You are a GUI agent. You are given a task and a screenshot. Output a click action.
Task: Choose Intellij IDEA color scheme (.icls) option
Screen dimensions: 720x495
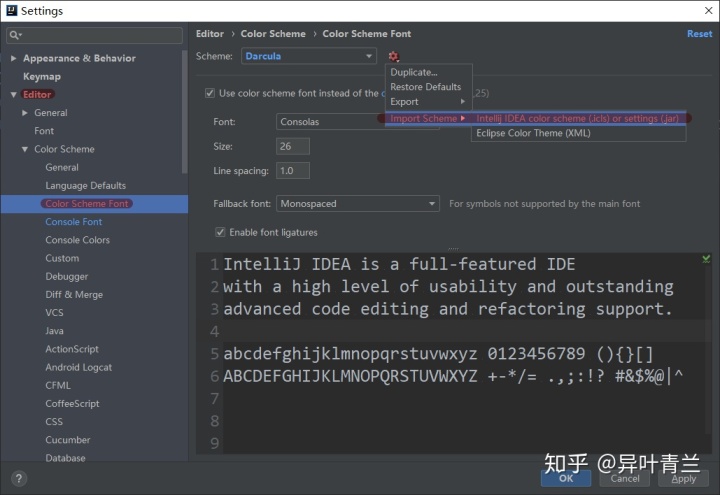(579, 118)
